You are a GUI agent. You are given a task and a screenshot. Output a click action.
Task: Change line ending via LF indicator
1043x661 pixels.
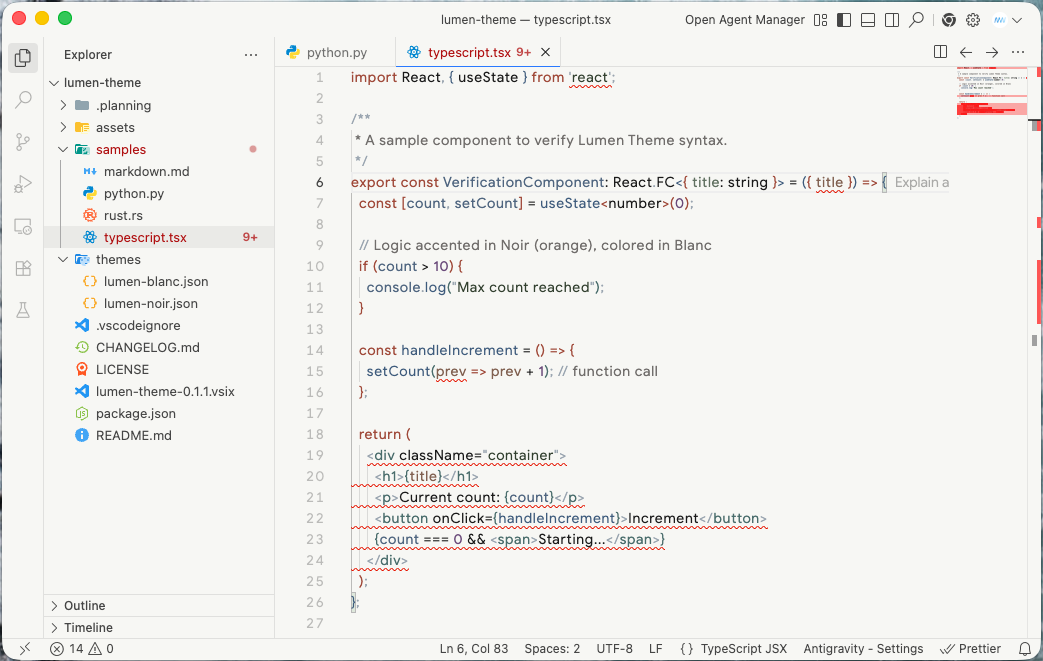656,649
